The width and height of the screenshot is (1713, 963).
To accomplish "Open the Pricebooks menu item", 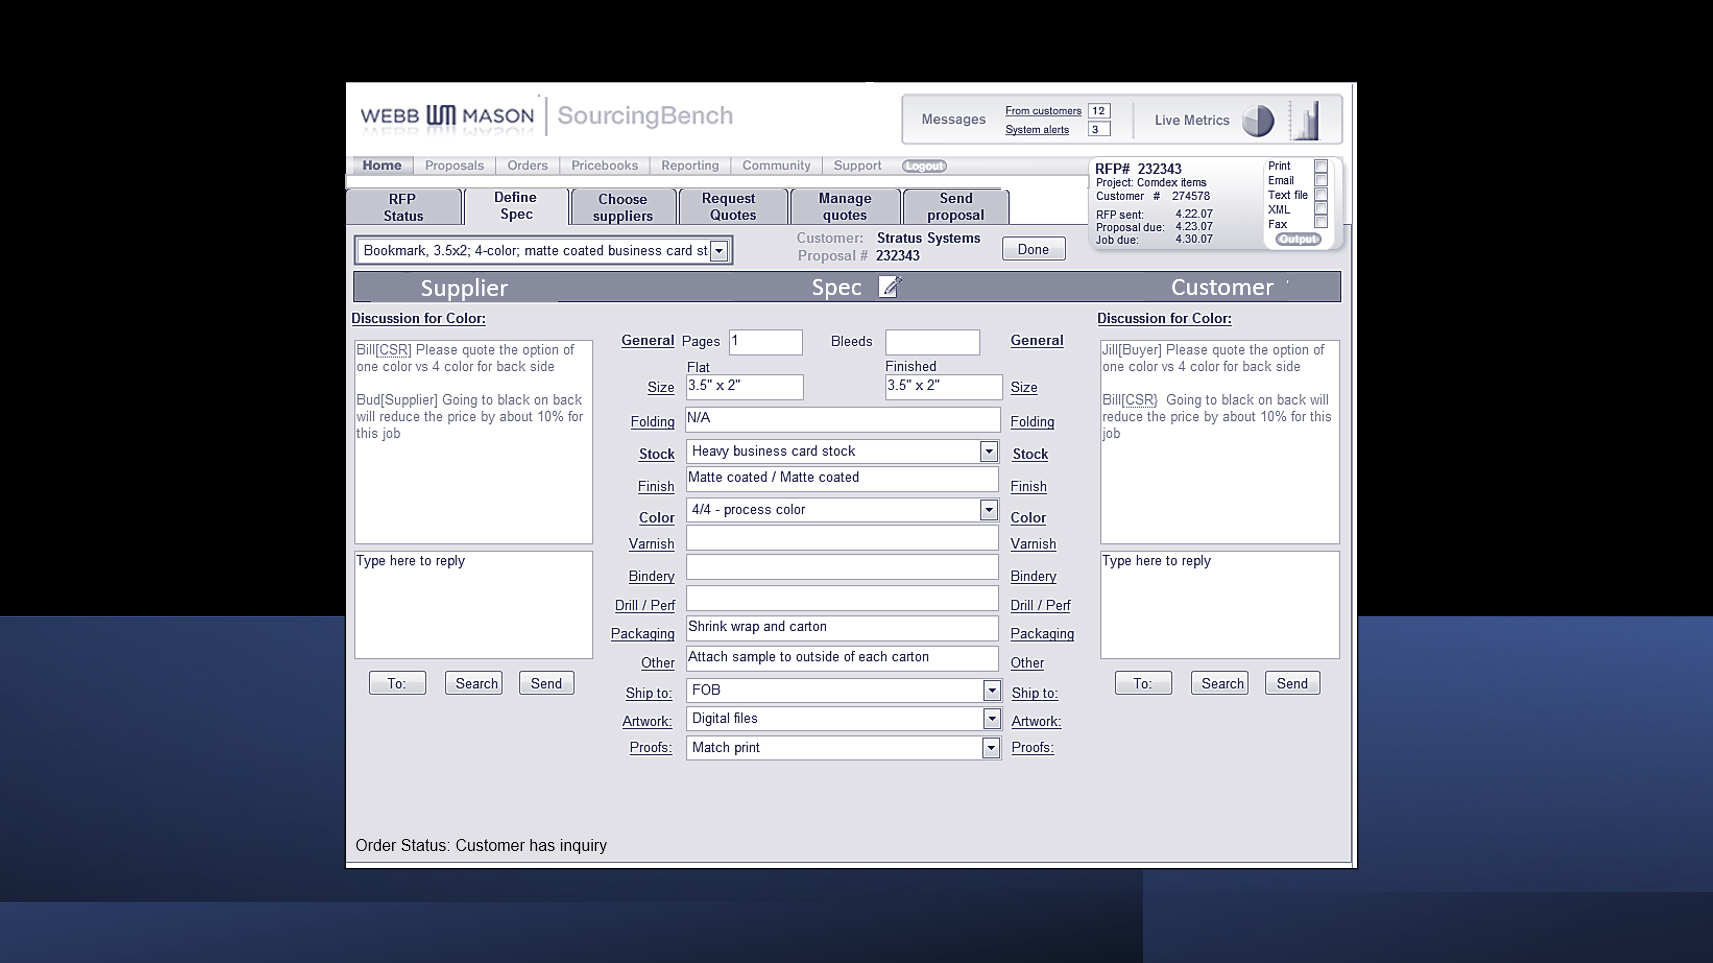I will (604, 166).
